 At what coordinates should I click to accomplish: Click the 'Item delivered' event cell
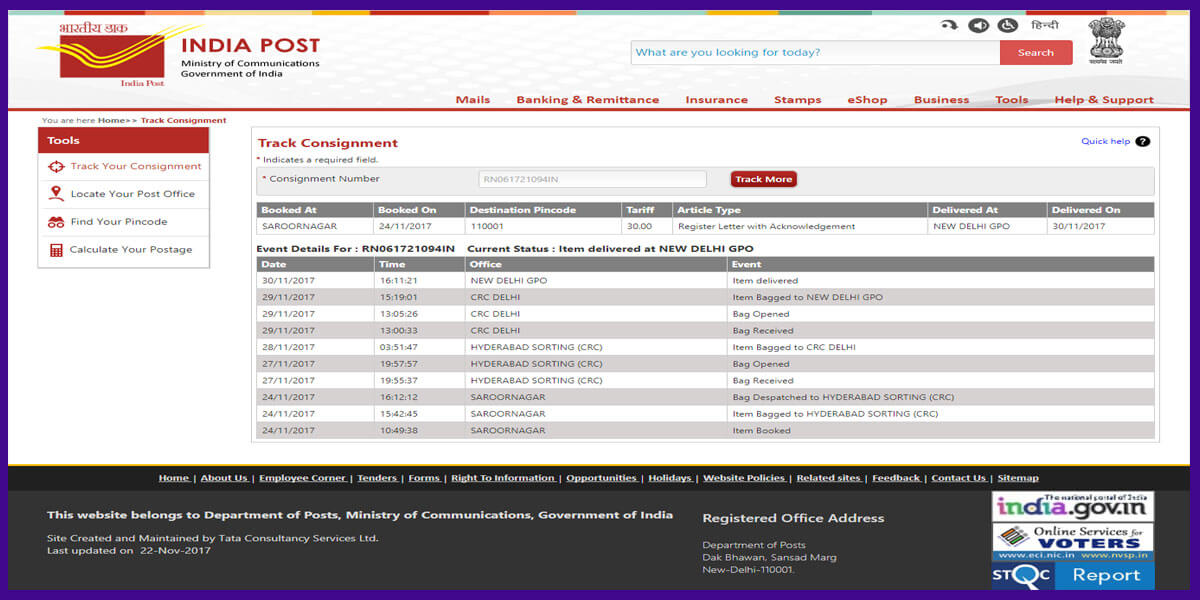(765, 281)
